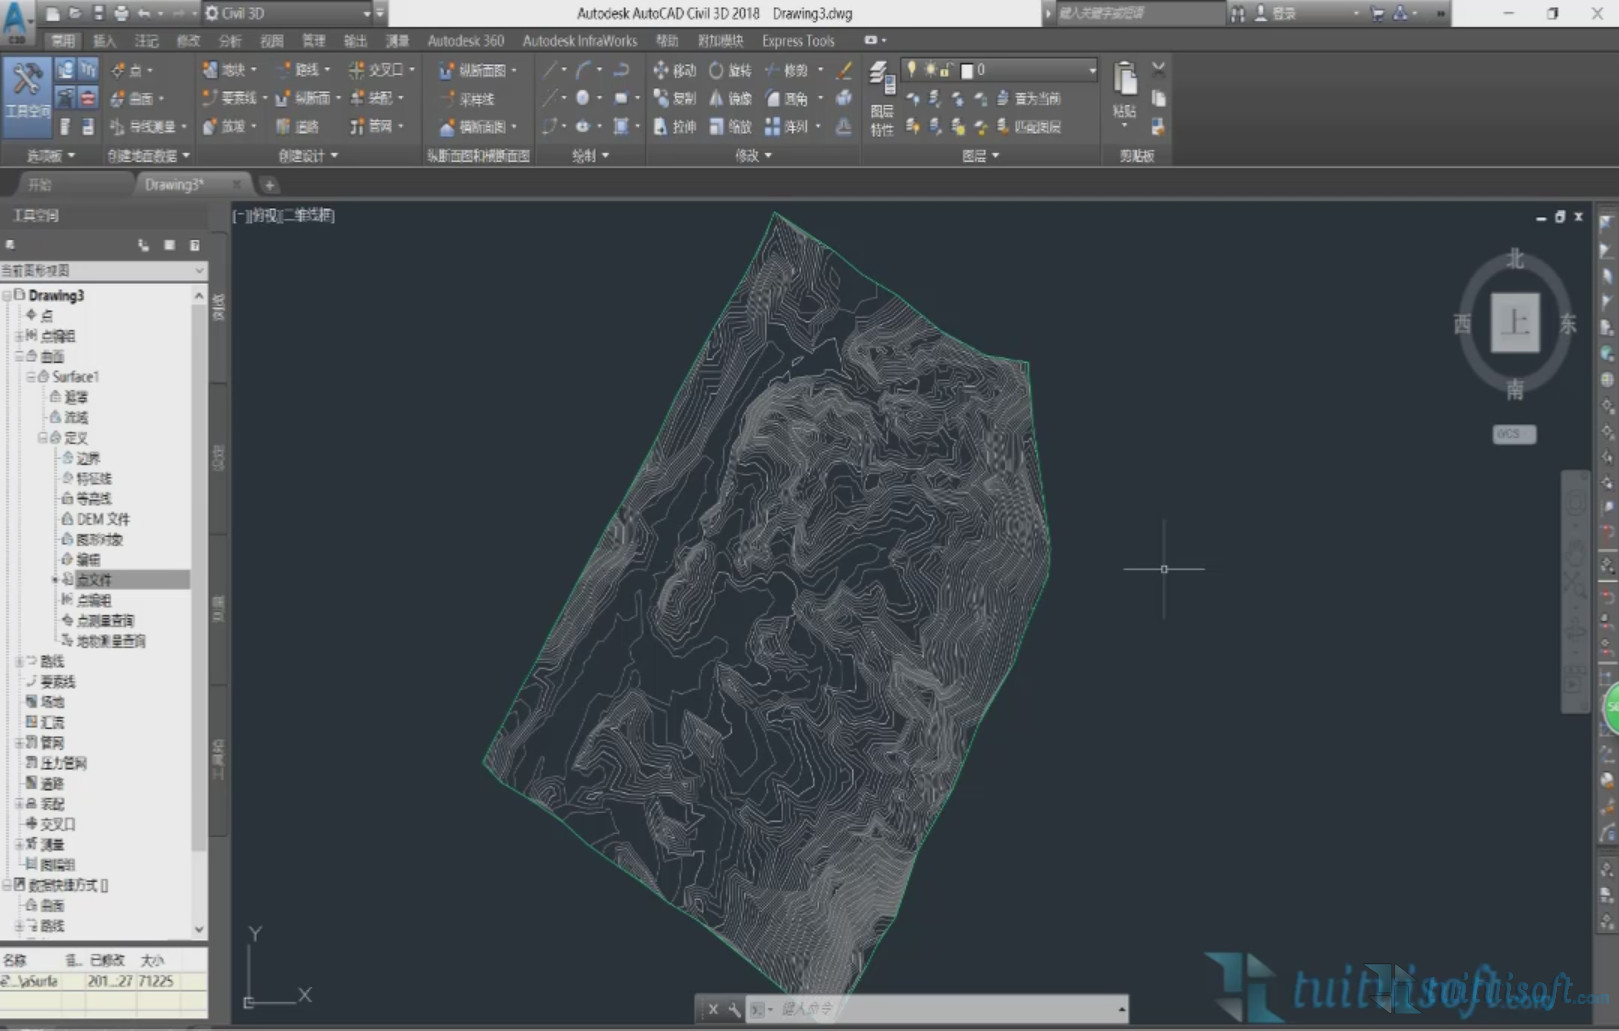Click the Print icon in quick access toolbar

click(x=121, y=13)
